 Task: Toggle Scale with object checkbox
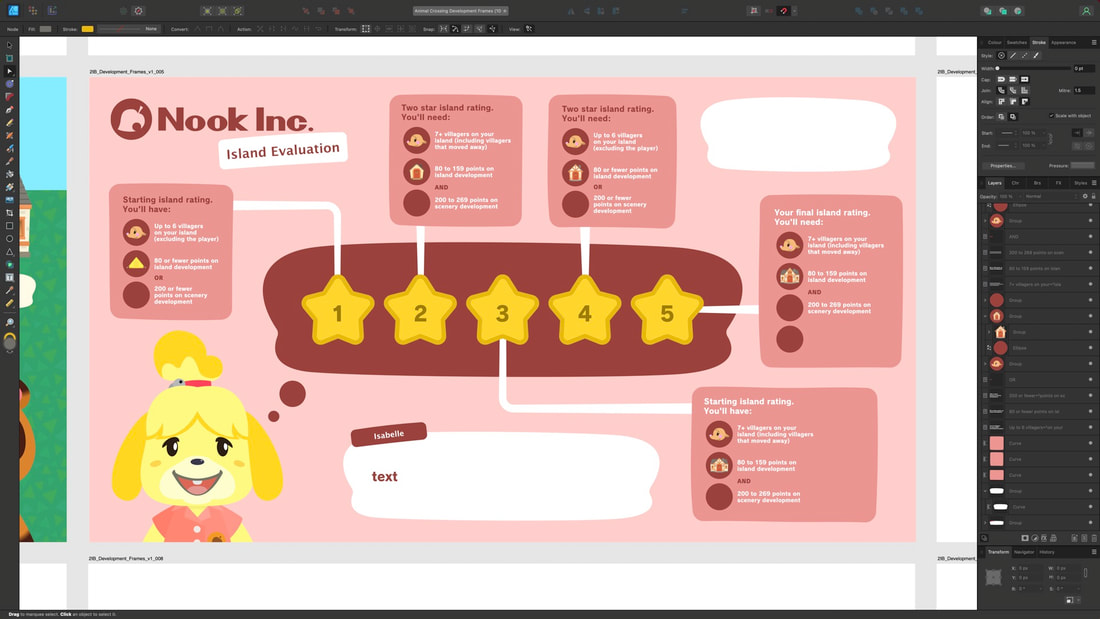pyautogui.click(x=1051, y=116)
